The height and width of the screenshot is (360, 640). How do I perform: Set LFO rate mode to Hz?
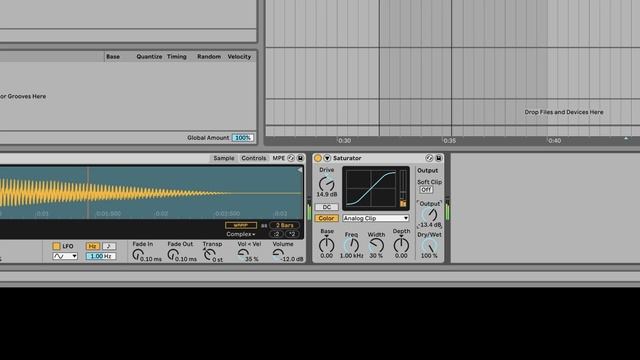point(93,246)
